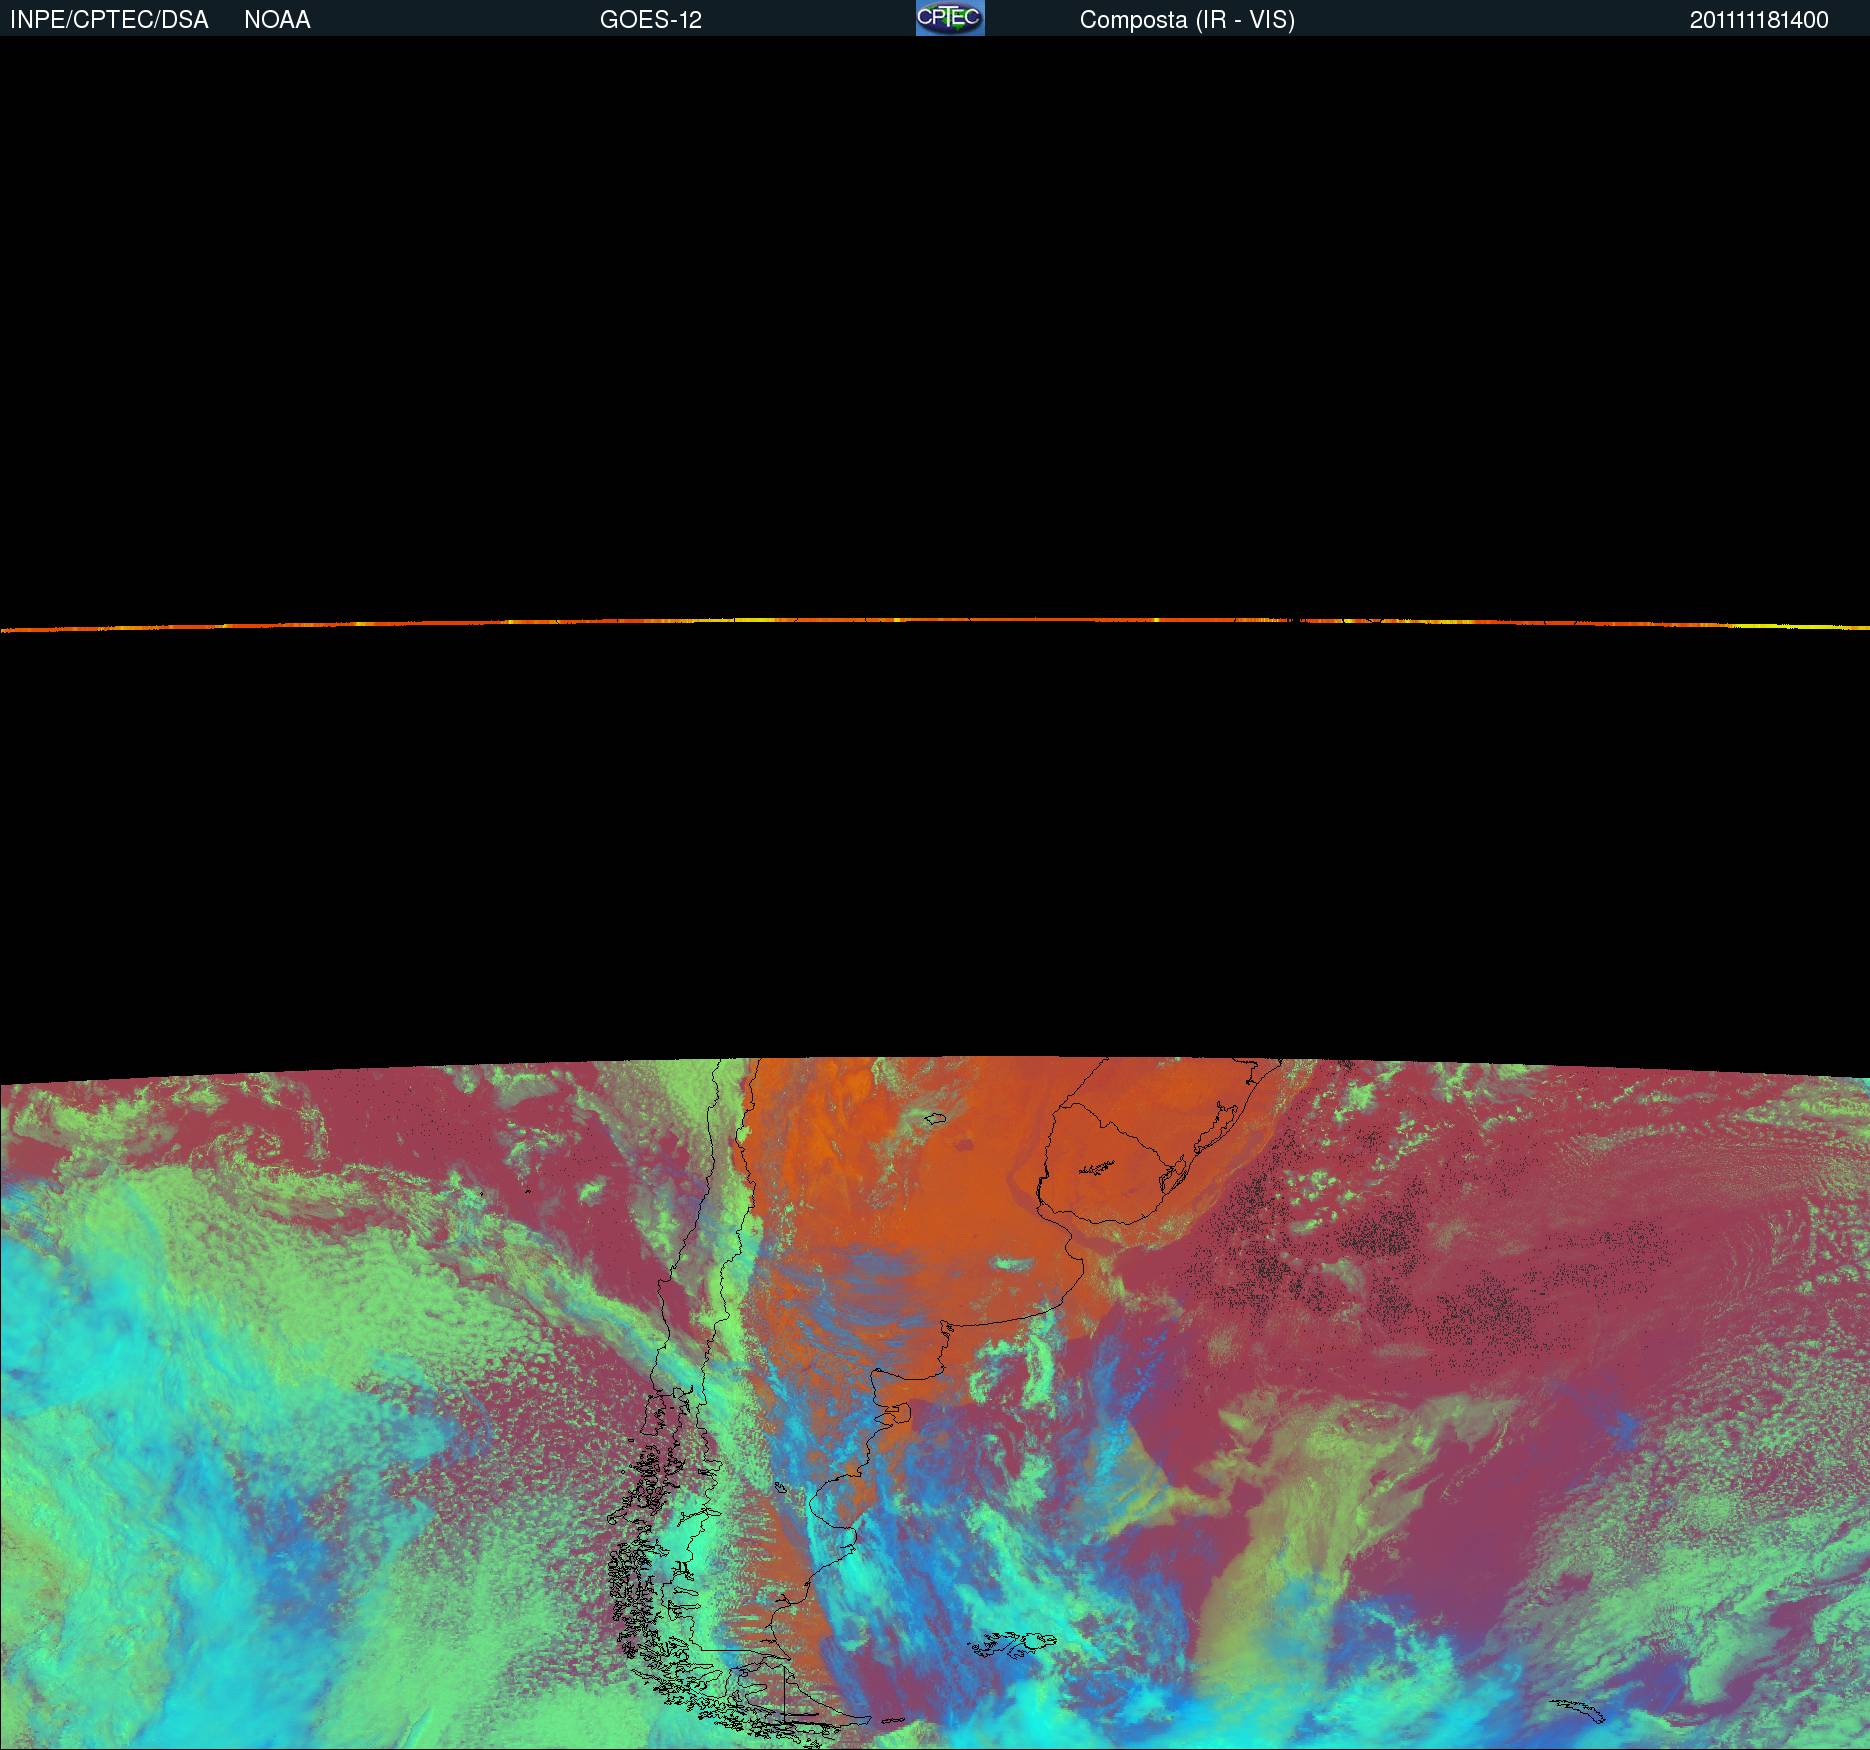Click the orange horizontal scan line
This screenshot has width=1870, height=1750.
(x=935, y=621)
